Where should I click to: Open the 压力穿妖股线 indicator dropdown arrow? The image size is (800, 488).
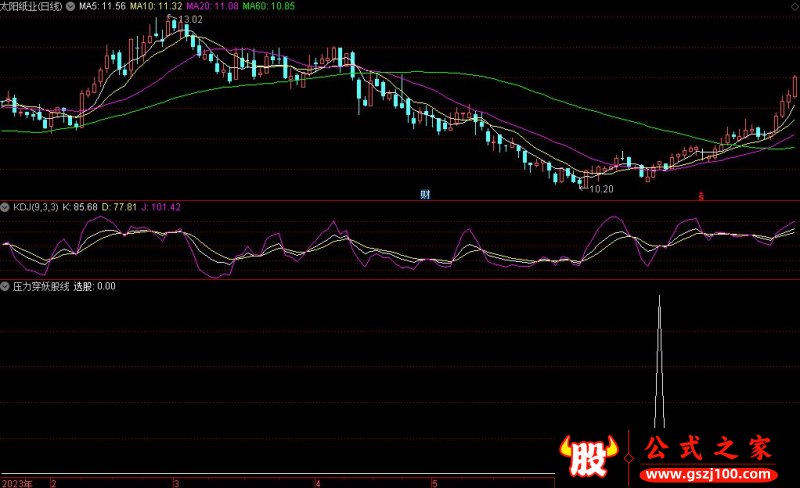6,286
